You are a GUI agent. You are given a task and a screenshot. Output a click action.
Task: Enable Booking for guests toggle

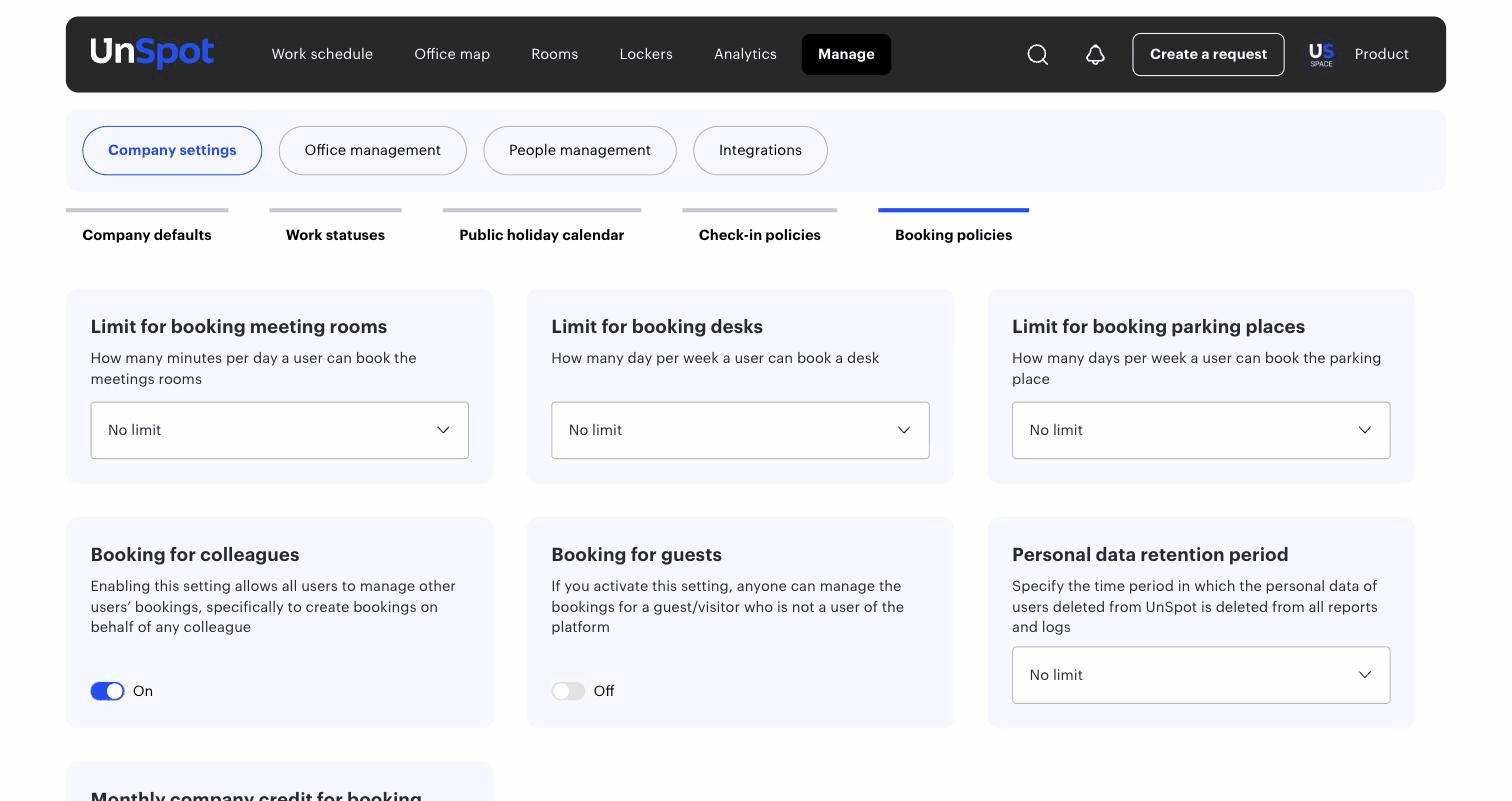(x=568, y=691)
